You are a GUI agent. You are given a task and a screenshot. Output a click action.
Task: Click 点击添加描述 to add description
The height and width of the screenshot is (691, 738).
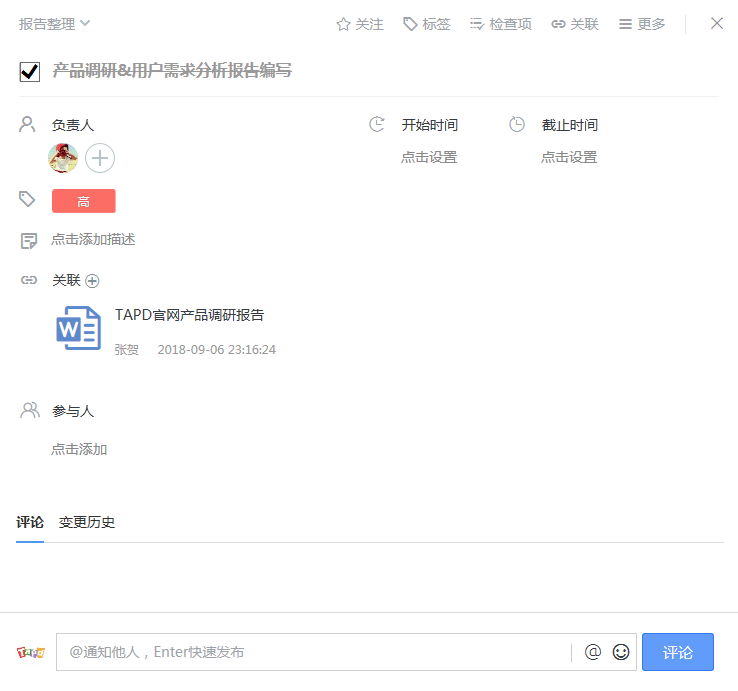93,240
